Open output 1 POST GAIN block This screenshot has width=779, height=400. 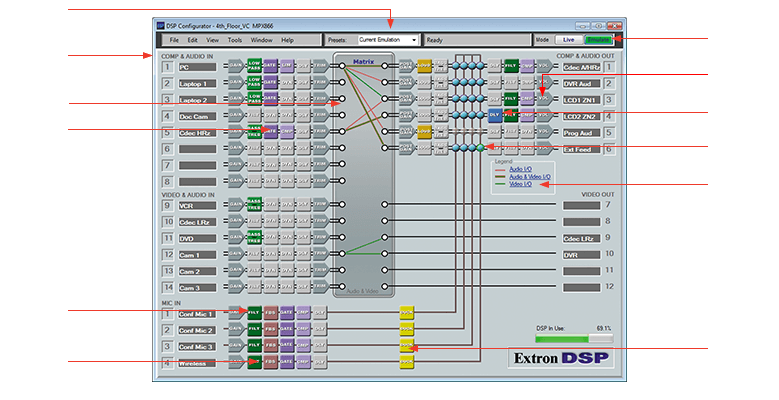point(406,66)
